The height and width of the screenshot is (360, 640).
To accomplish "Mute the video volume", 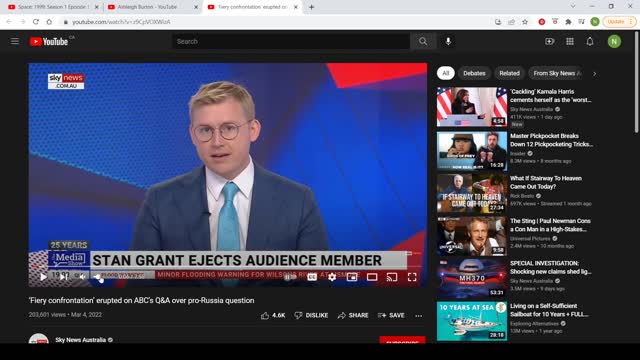I will [83, 277].
